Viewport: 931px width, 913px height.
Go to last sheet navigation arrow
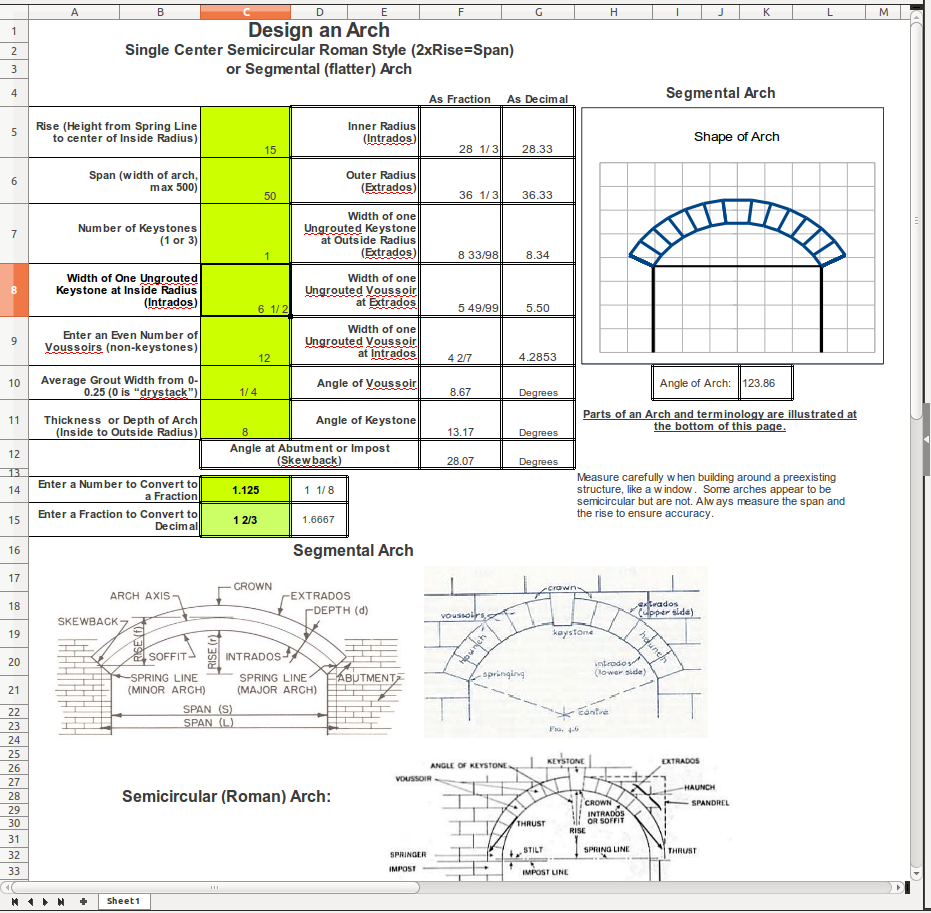tap(61, 901)
